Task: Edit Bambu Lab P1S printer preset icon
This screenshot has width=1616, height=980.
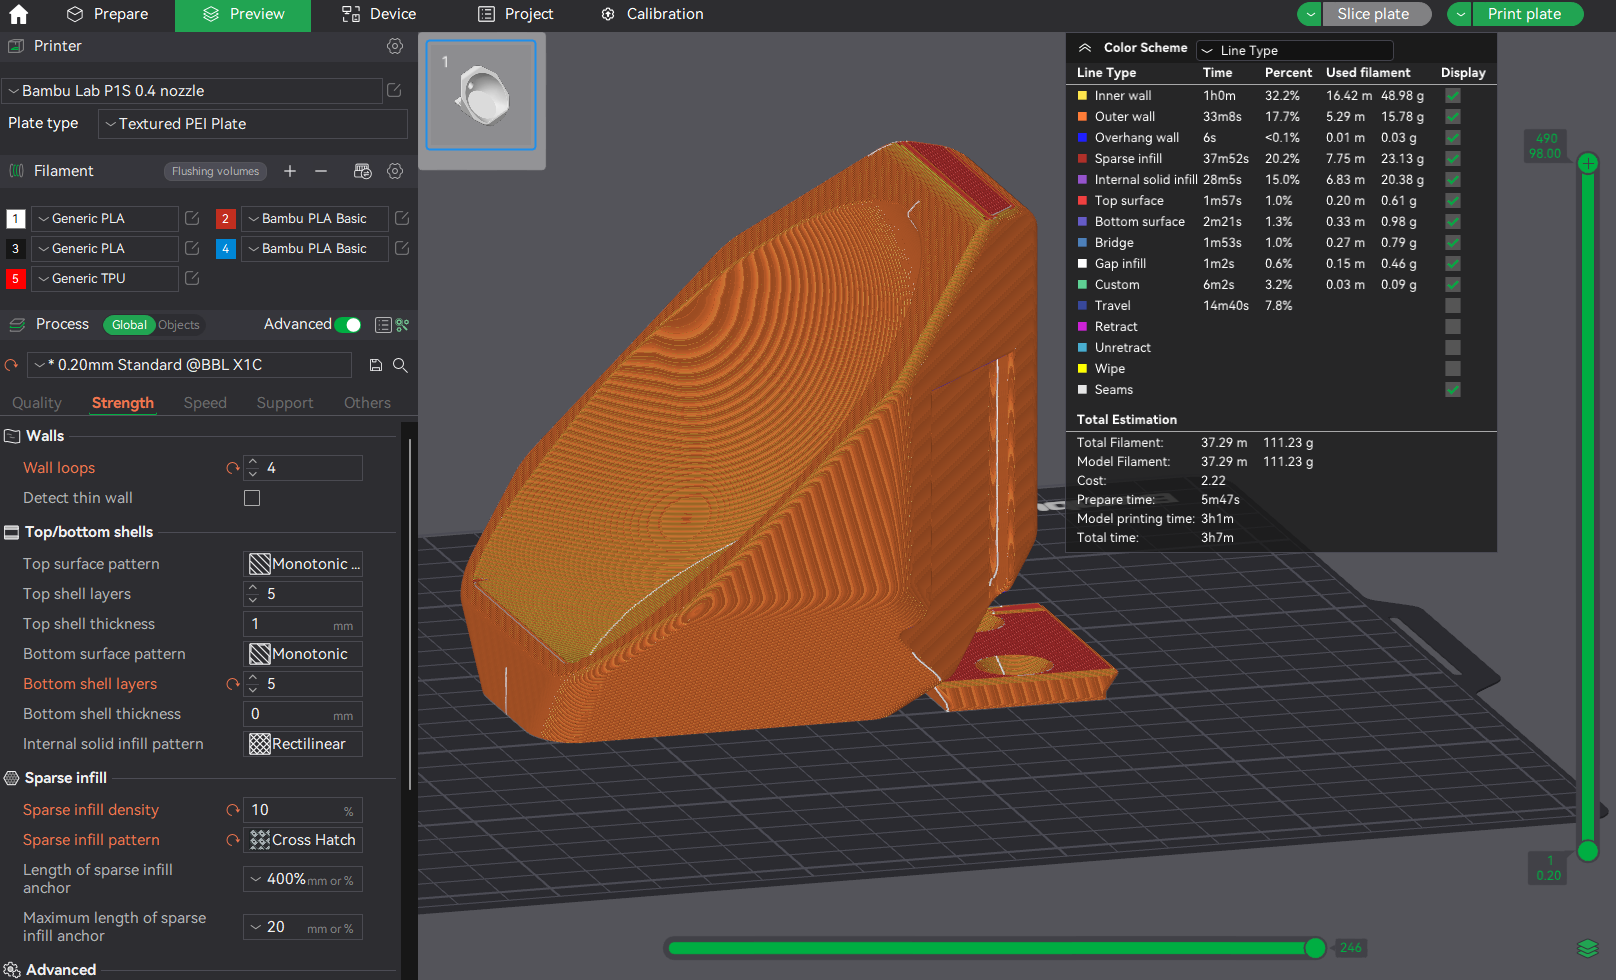Action: tap(394, 90)
